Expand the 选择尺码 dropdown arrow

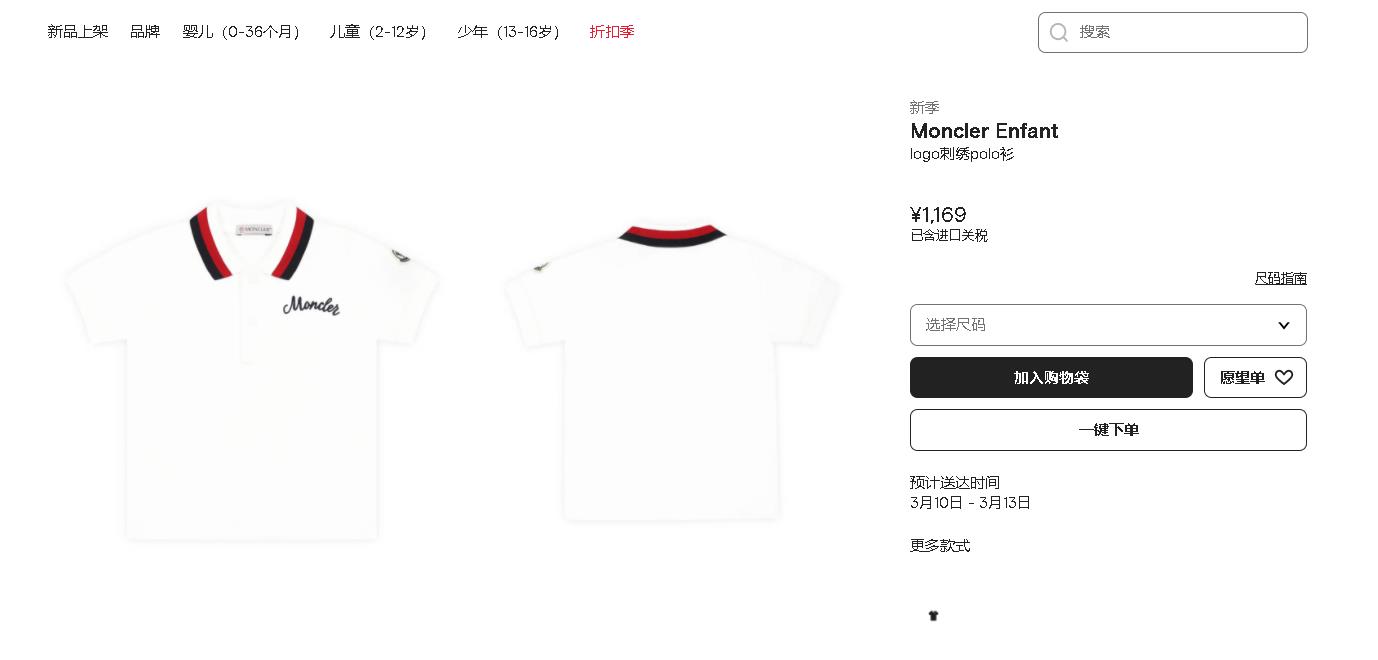(1284, 325)
